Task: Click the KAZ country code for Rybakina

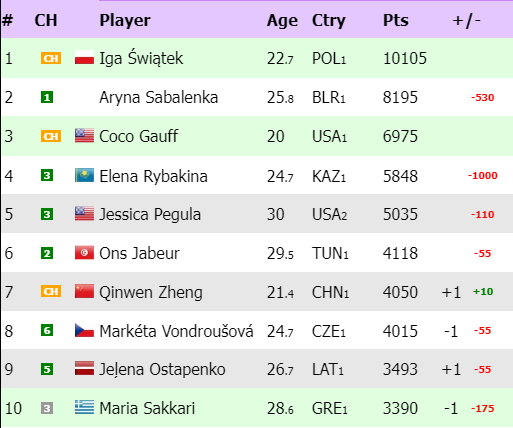Action: (x=329, y=176)
